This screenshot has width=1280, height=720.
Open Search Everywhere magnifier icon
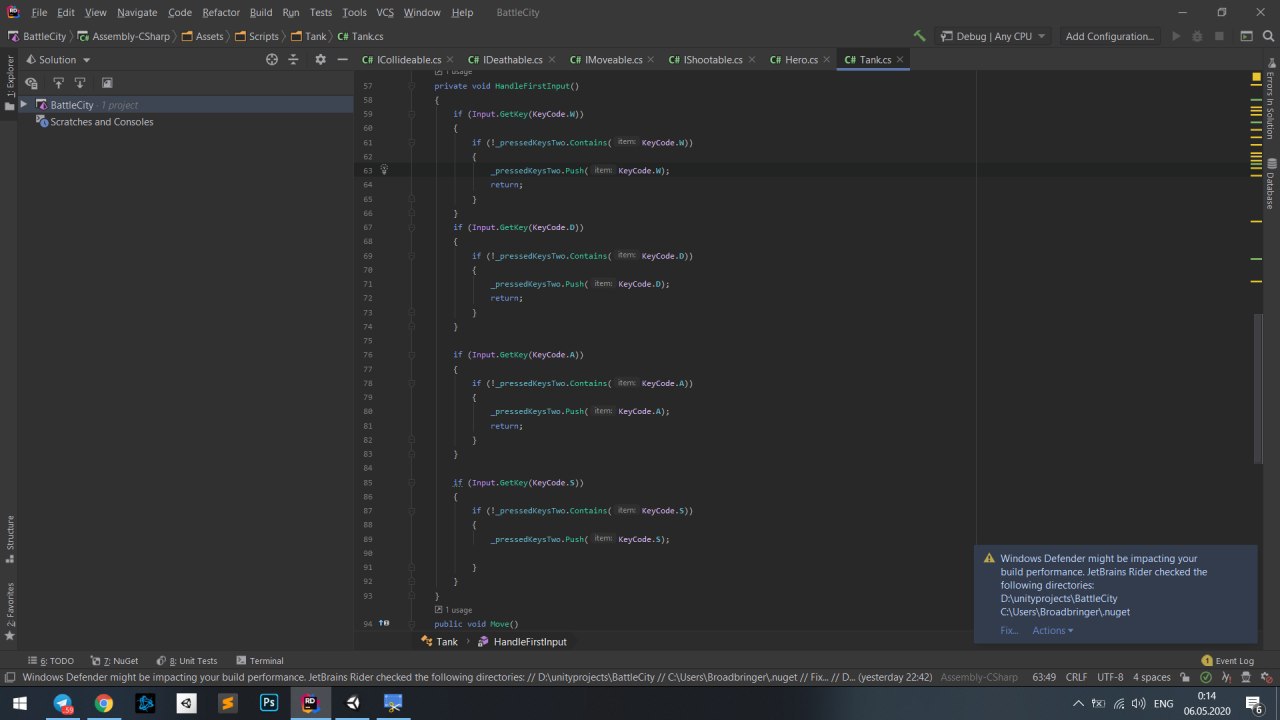(1267, 36)
